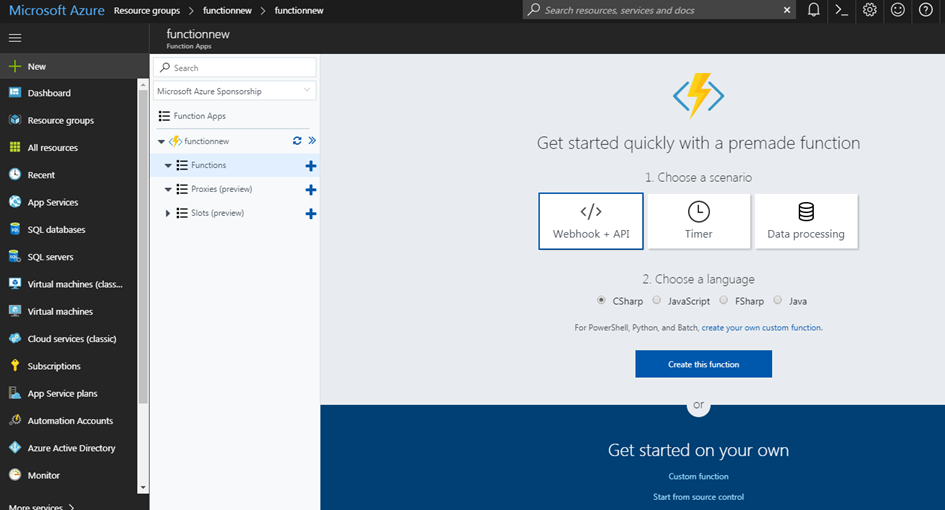This screenshot has height=510, width=945.
Task: Click the sidebar scrollbar up arrow
Action: pyautogui.click(x=143, y=84)
